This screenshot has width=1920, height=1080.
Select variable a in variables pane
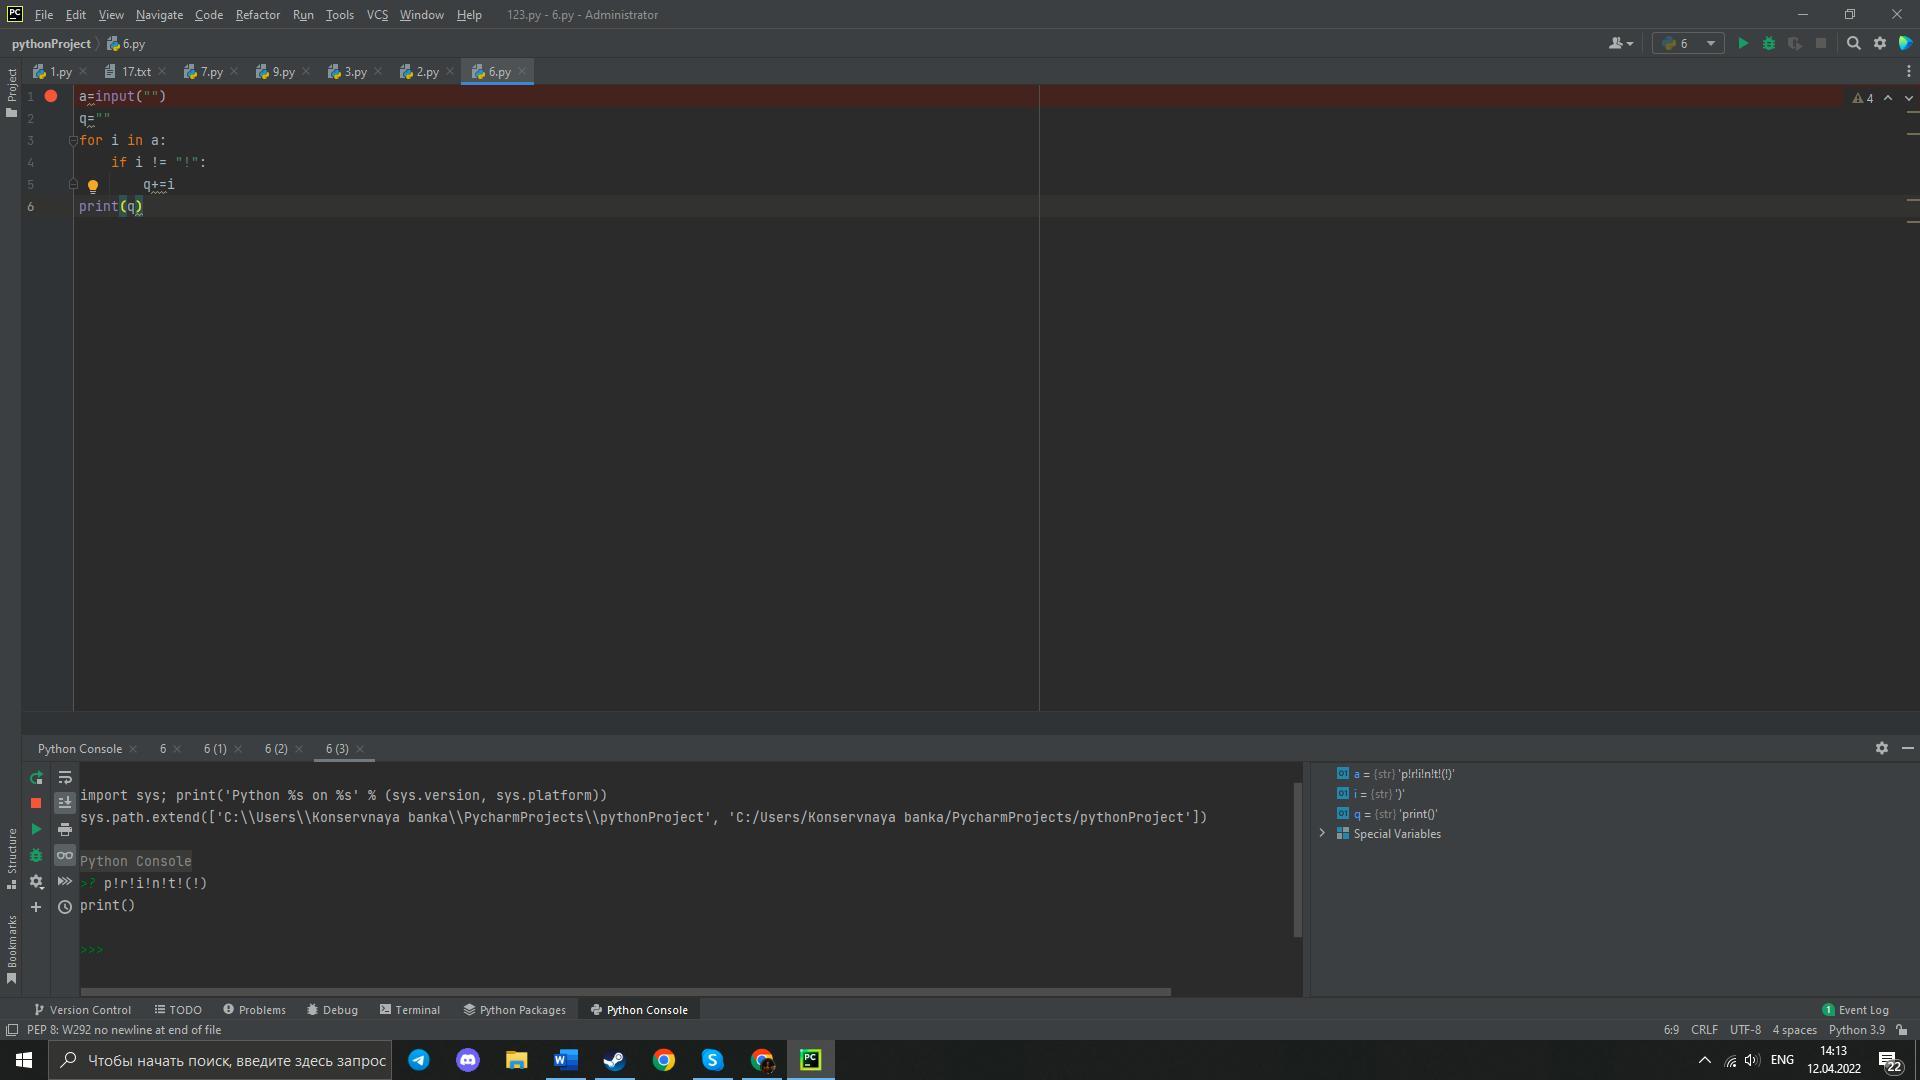[1396, 773]
